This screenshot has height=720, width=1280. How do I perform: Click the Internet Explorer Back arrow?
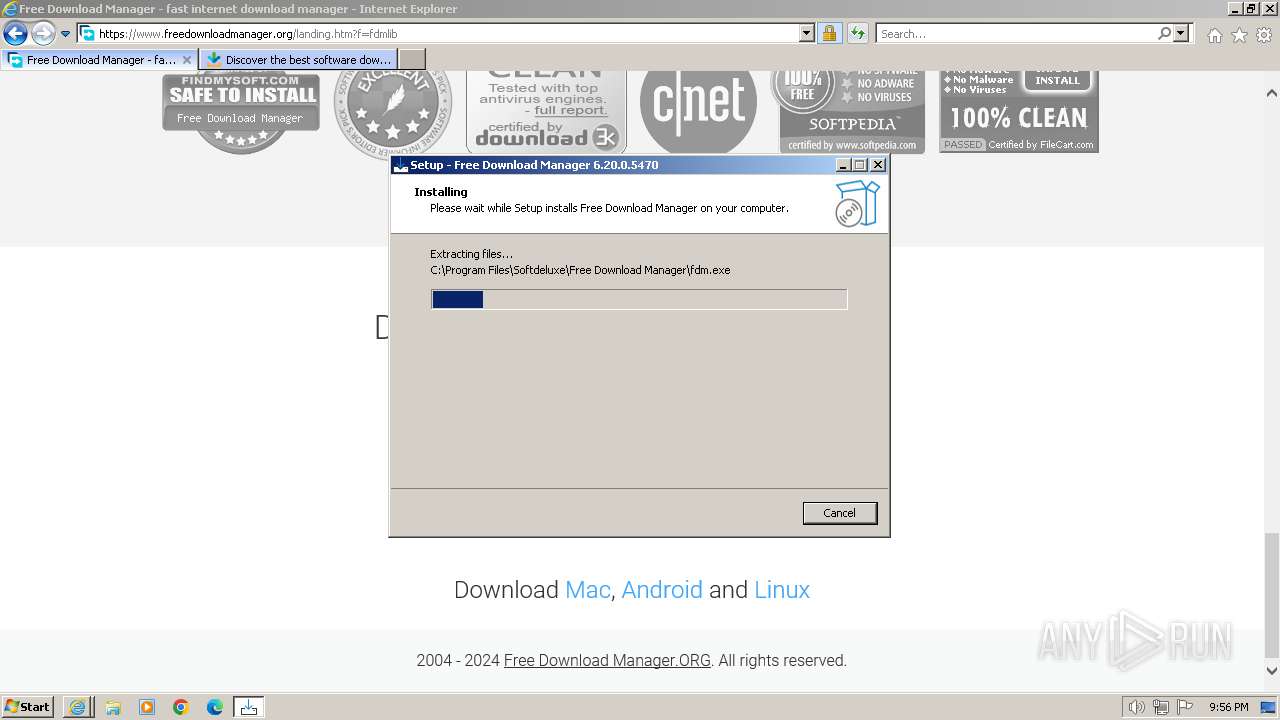click(15, 34)
